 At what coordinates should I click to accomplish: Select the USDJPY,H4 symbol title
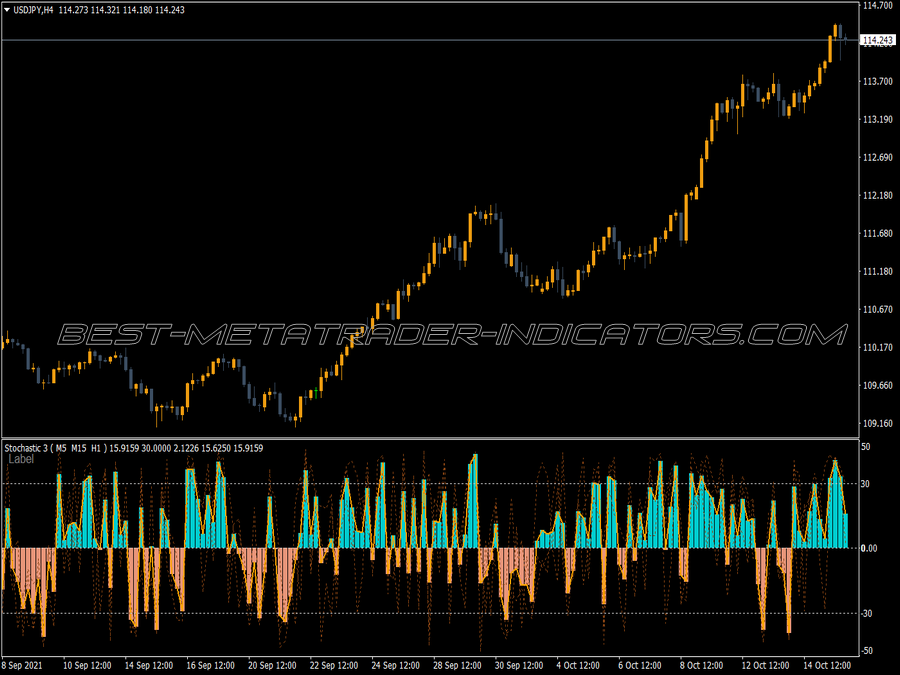pos(33,10)
